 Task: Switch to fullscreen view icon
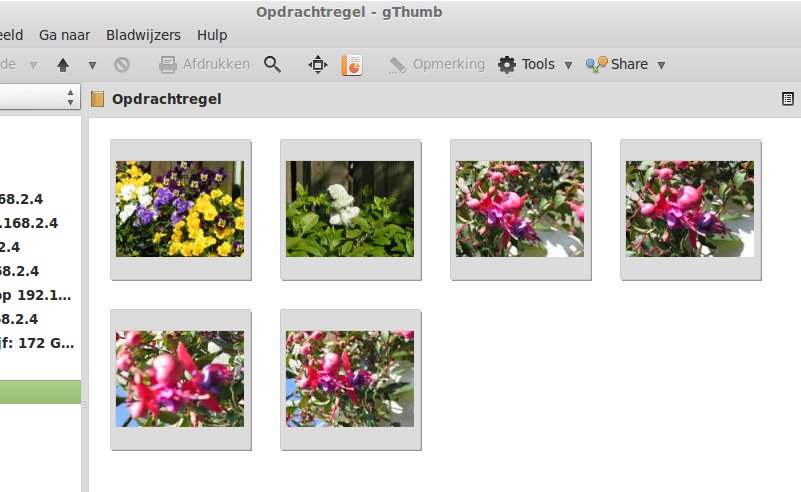pos(318,65)
